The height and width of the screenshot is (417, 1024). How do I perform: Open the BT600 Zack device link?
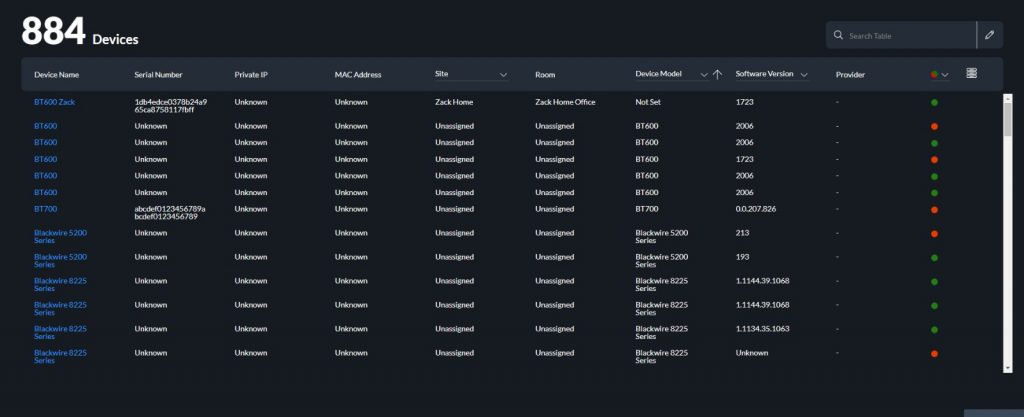pos(54,102)
